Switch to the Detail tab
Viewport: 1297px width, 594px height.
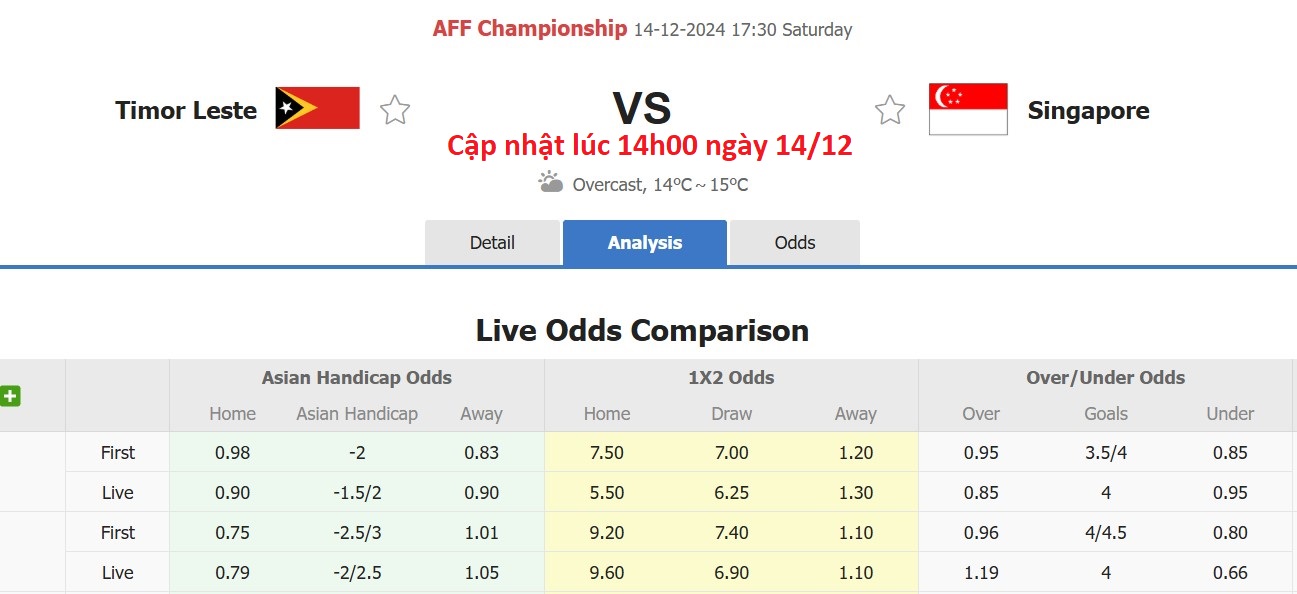(x=493, y=242)
